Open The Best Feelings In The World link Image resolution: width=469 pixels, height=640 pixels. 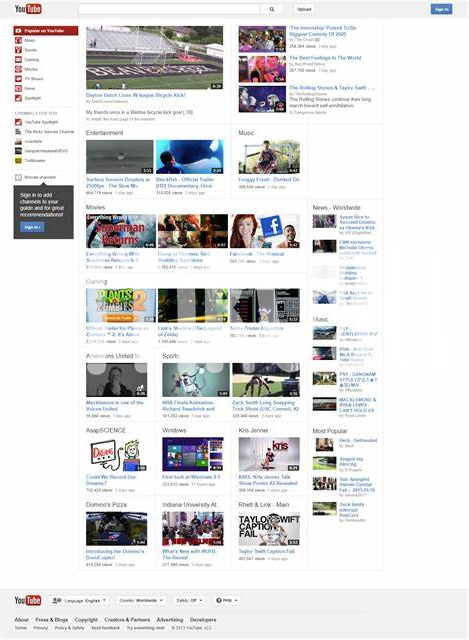325,58
